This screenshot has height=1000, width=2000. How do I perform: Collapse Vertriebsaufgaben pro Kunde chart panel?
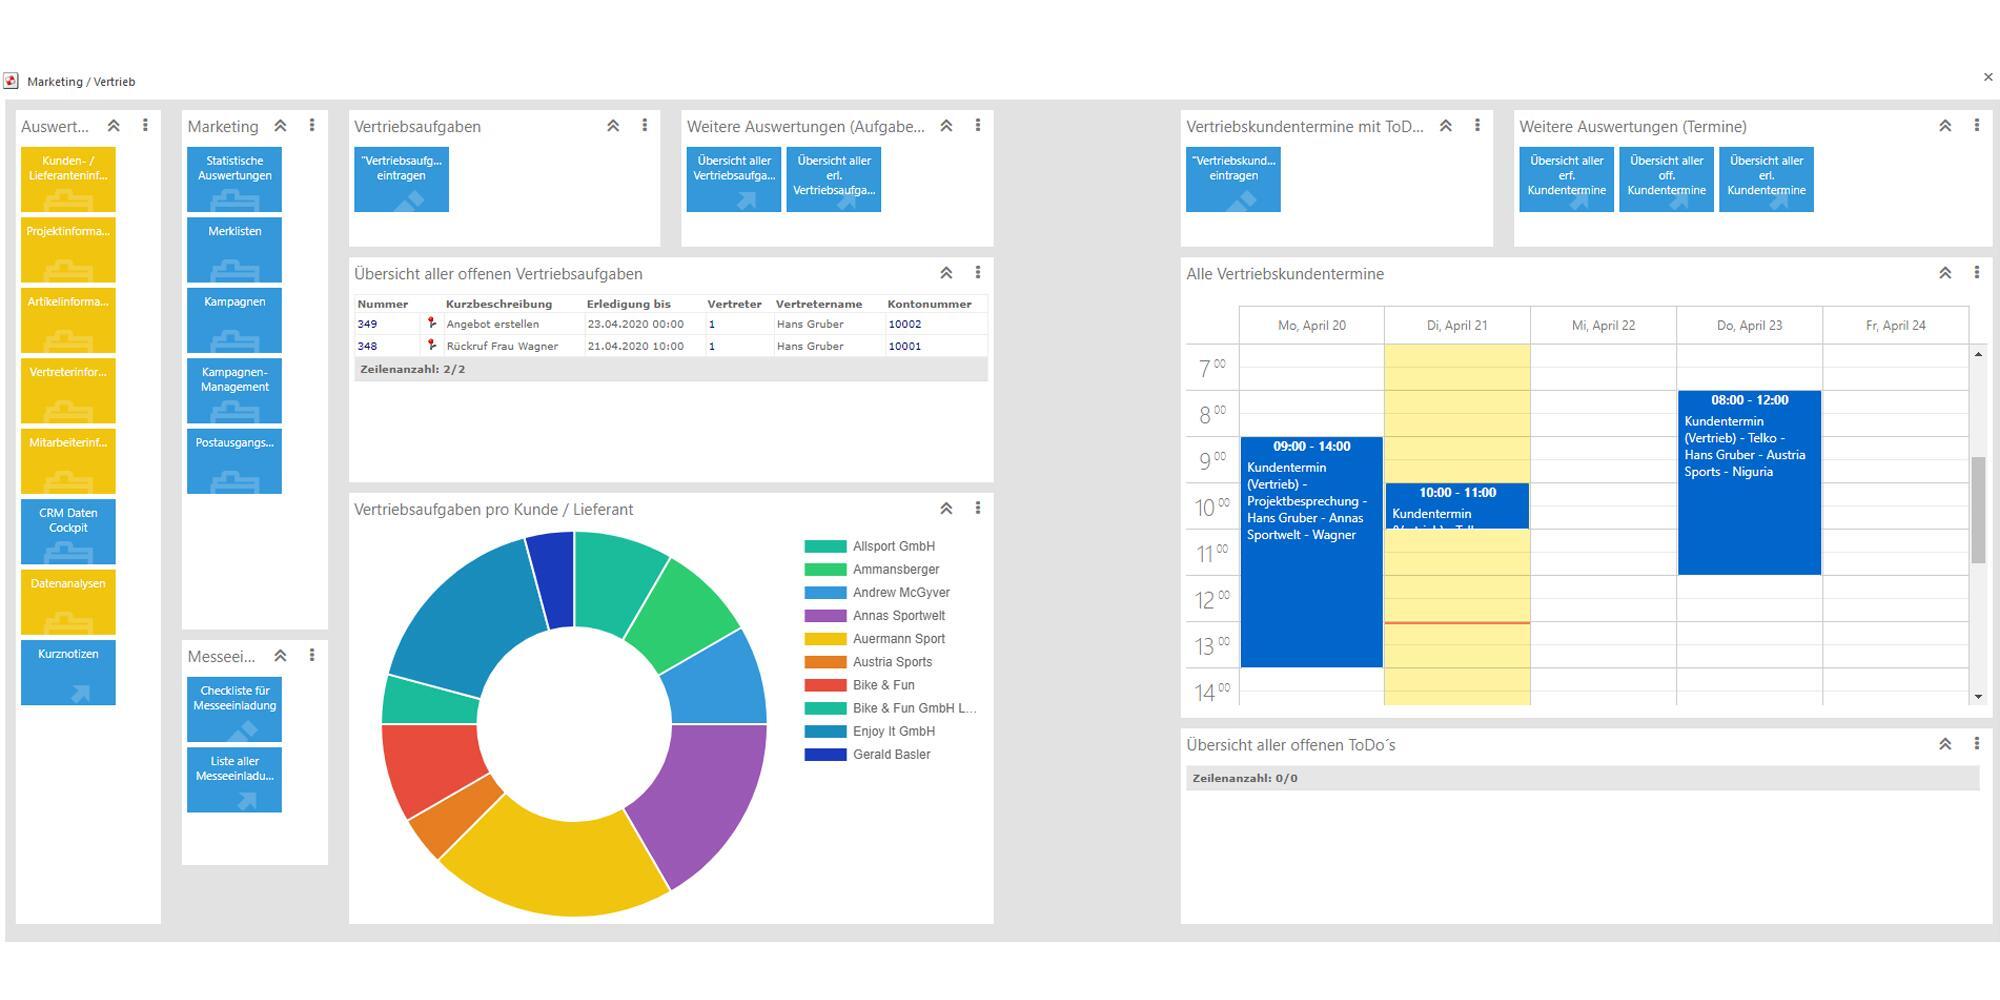(946, 509)
